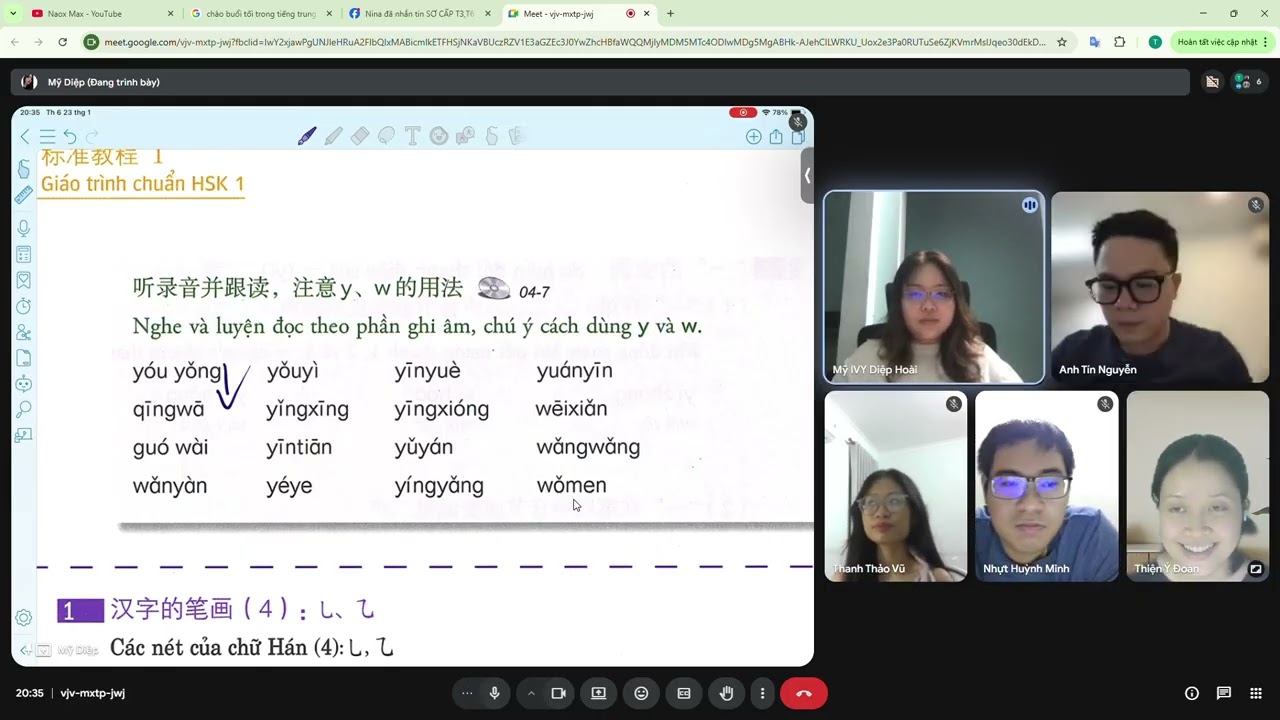Select Thanh Thảo Vũ video tile
Viewport: 1280px width, 720px height.
[896, 486]
